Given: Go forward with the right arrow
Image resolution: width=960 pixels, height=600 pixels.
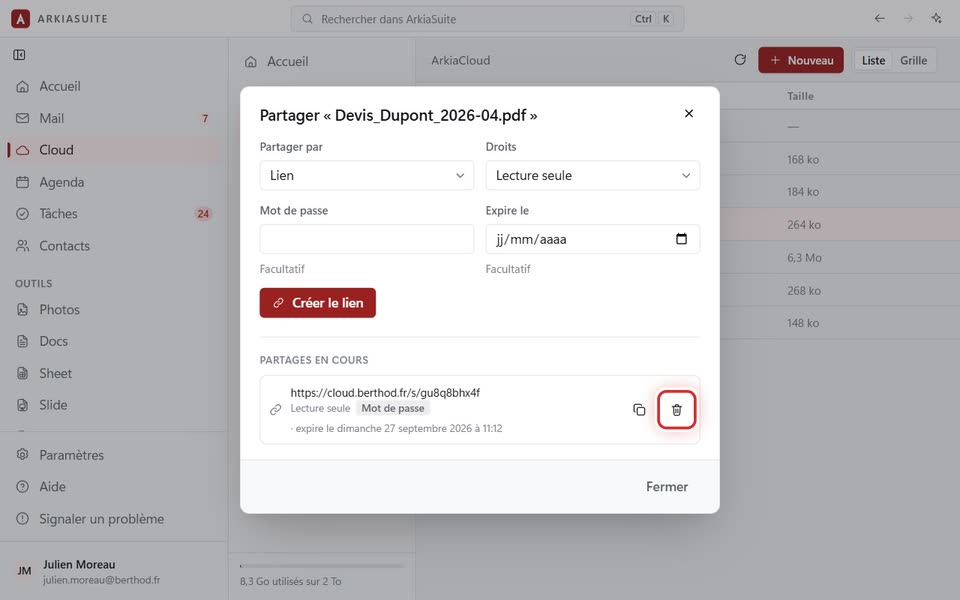Looking at the screenshot, I should (x=909, y=18).
